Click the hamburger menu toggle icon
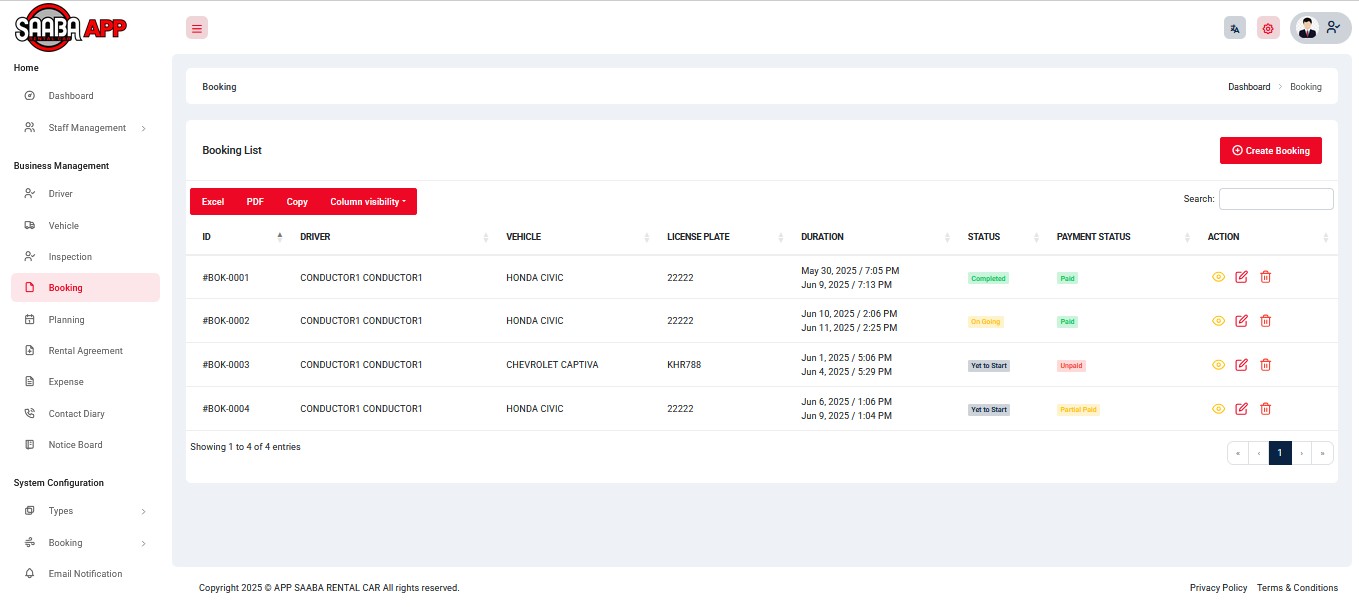1359x607 pixels. [x=197, y=28]
